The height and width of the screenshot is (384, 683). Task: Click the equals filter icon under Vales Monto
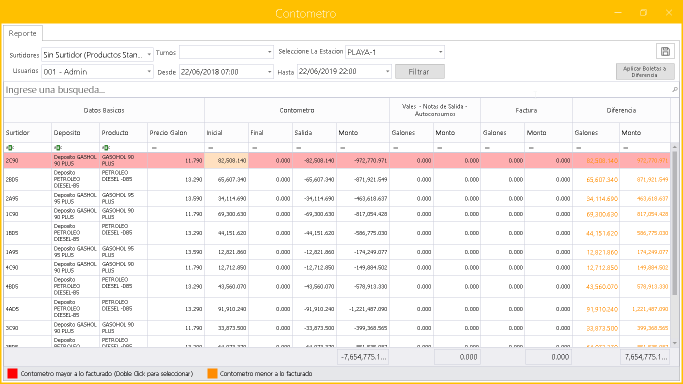pos(440,148)
